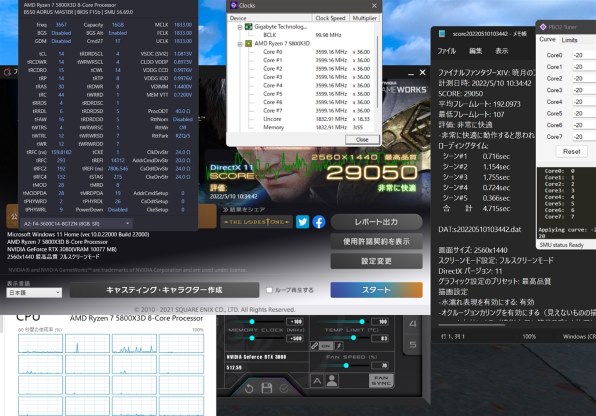Select the Uncore row in Clocks
This screenshot has height=416, width=596.
[x=303, y=119]
